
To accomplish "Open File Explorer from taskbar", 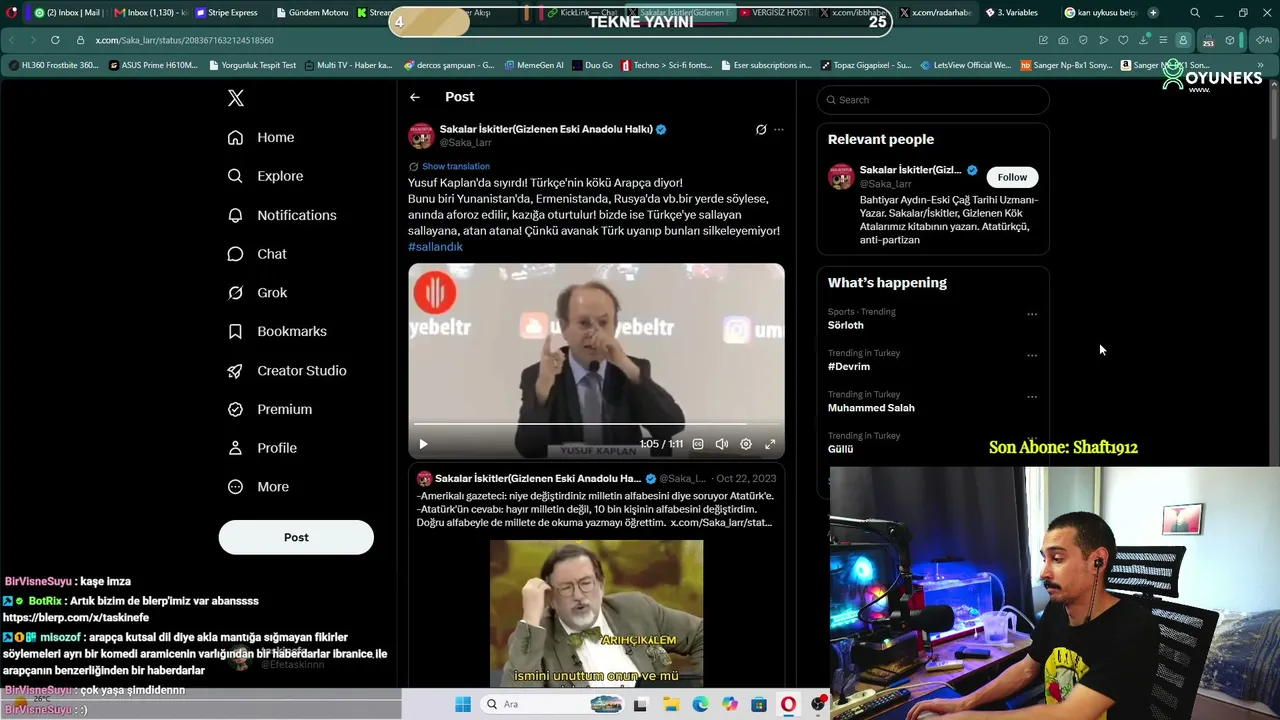I will coord(671,704).
